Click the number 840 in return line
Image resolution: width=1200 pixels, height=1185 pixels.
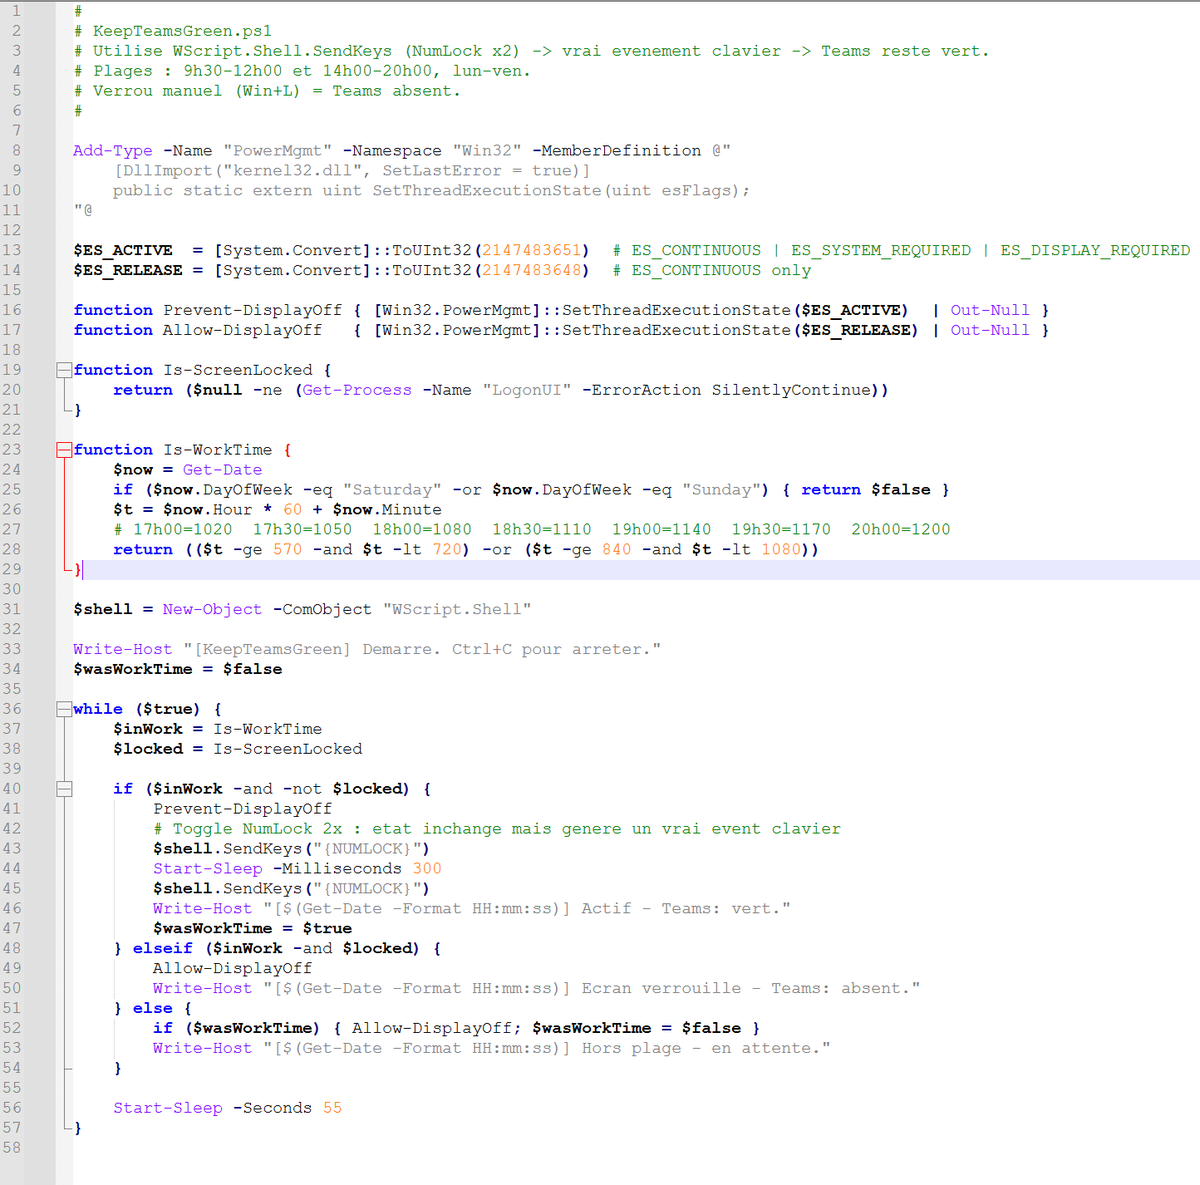(617, 550)
